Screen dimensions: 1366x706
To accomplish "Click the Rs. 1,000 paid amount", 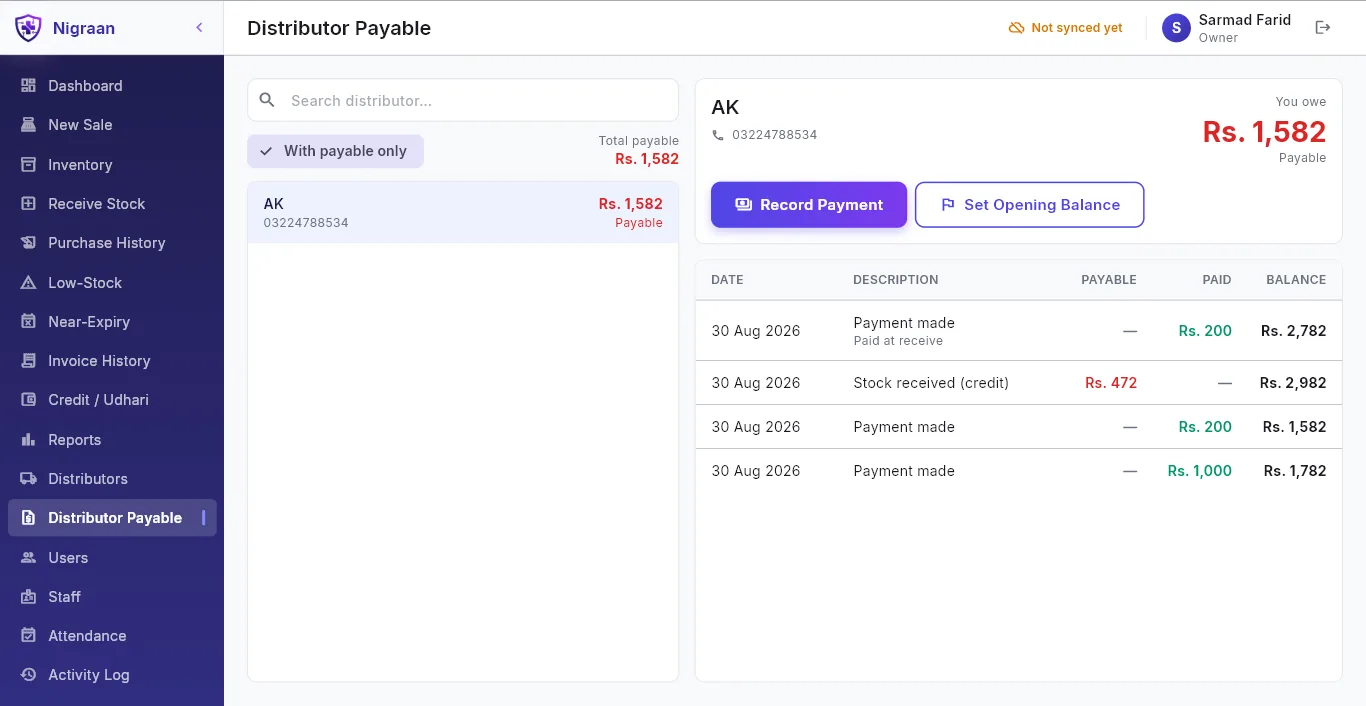I will point(1199,471).
